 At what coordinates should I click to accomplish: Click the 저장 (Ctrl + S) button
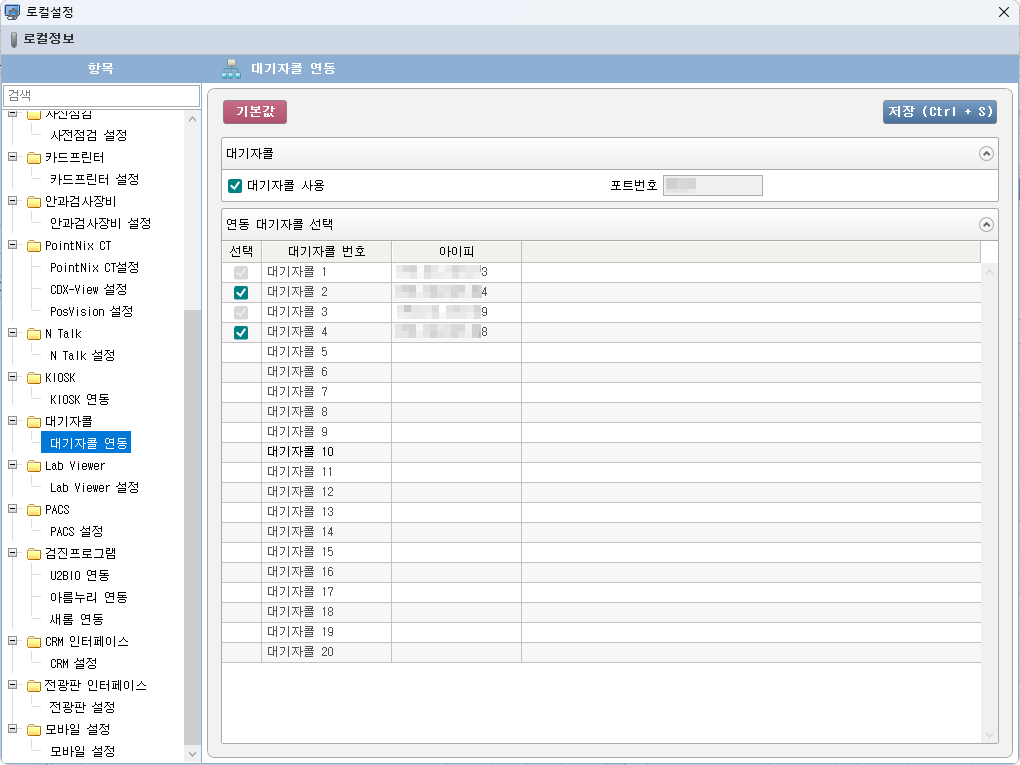pos(939,112)
